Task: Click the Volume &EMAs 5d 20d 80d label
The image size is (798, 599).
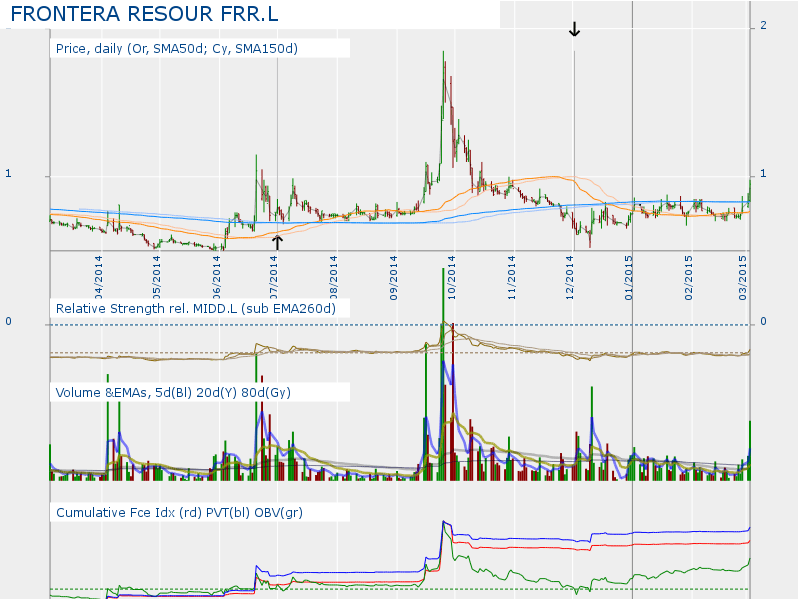Action: tap(173, 392)
